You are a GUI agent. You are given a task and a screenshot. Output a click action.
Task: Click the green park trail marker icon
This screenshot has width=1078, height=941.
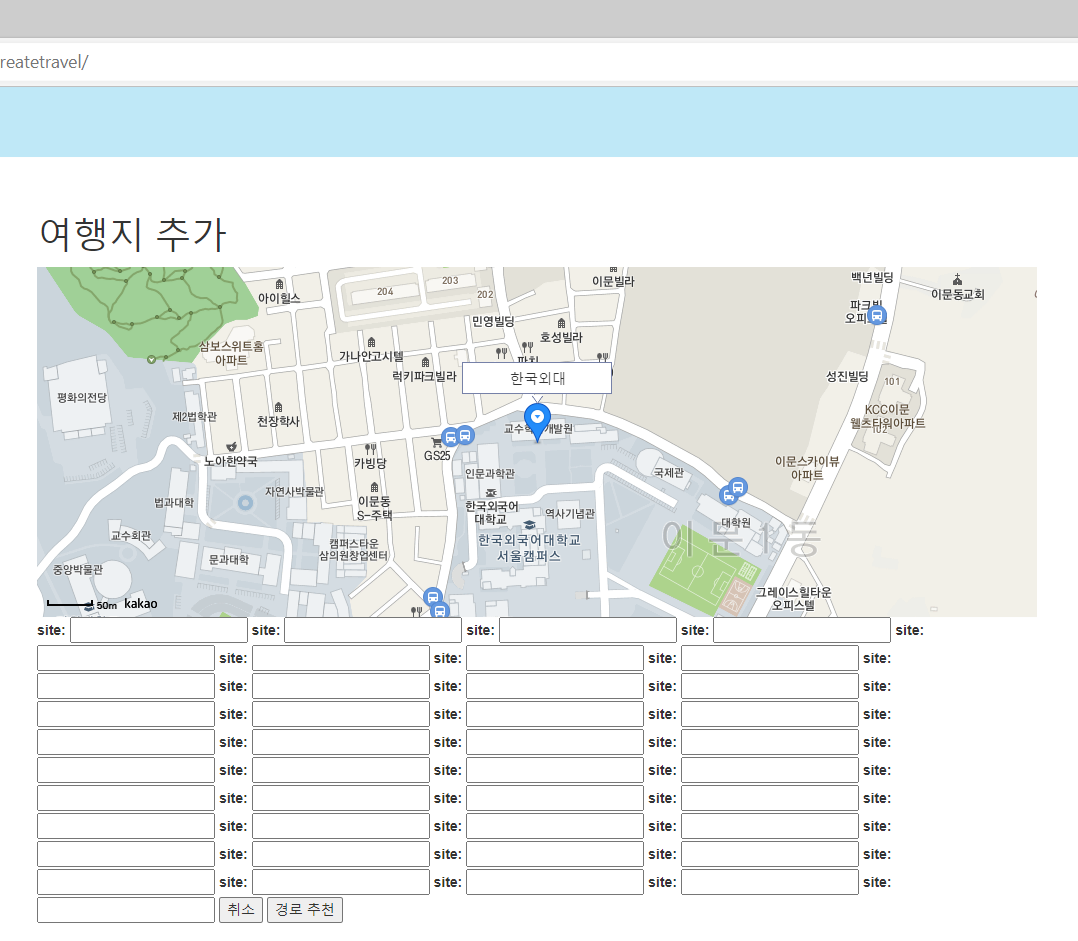[151, 359]
